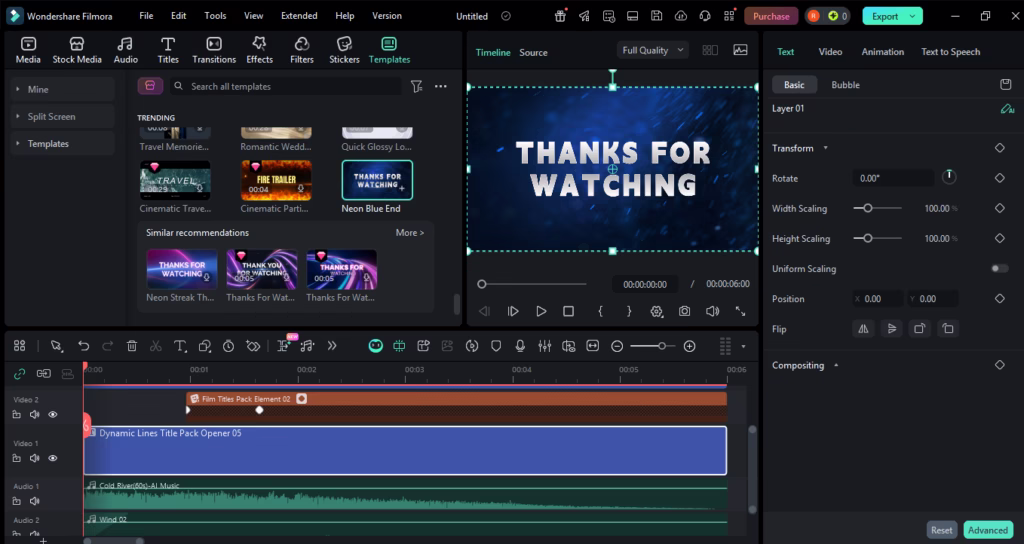Click the voiceover microphone icon
Viewport: 1024px width, 544px height.
coord(520,346)
